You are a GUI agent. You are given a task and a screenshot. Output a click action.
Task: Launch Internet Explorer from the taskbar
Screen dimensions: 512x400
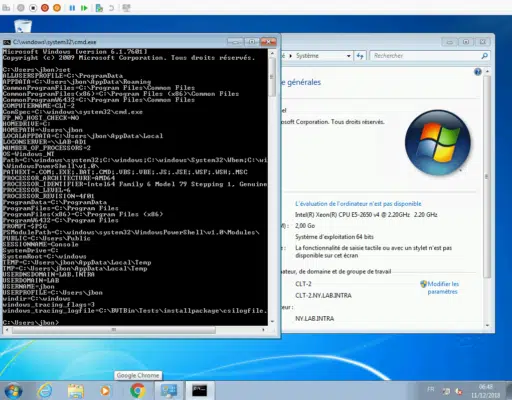pos(45,391)
